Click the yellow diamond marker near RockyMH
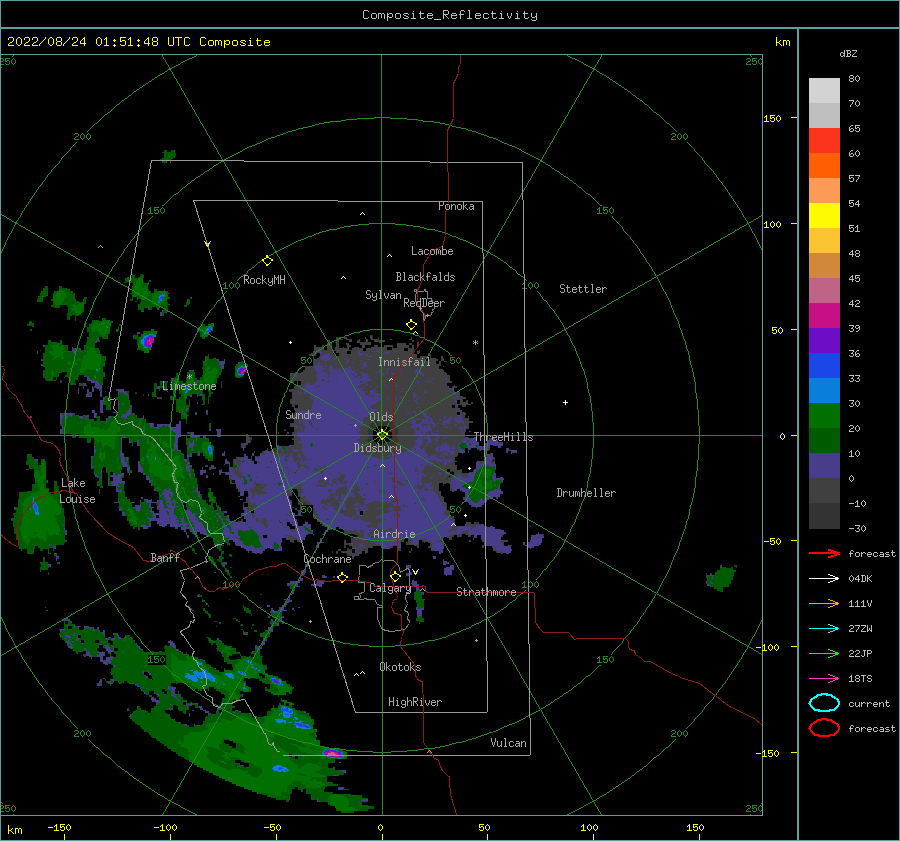Screen dimensions: 900x841 pyautogui.click(x=267, y=261)
